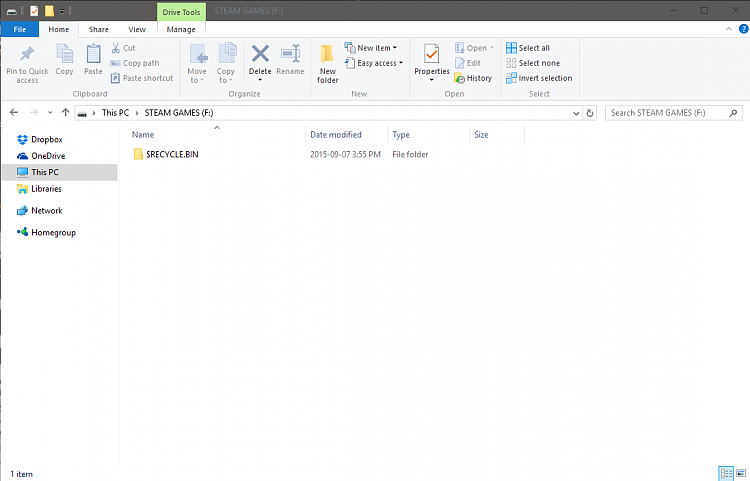The height and width of the screenshot is (481, 750).
Task: Click the Paste clipboard icon
Action: coord(93,54)
